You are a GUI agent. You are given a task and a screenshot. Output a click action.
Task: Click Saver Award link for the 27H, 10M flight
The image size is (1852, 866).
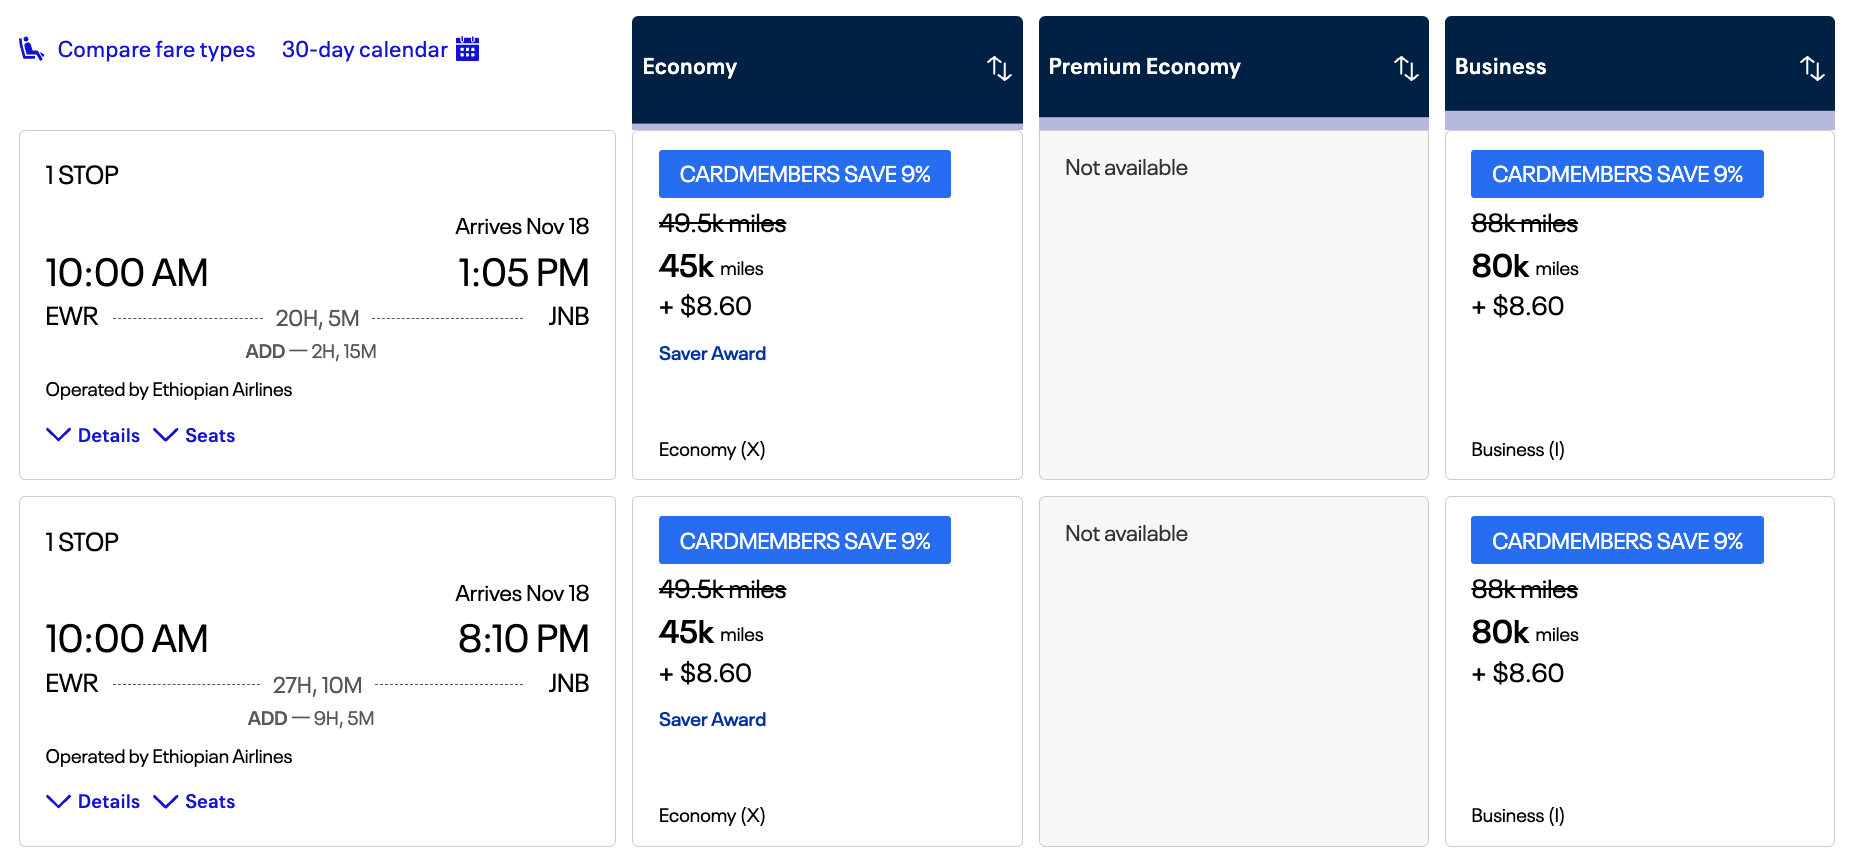coord(712,719)
